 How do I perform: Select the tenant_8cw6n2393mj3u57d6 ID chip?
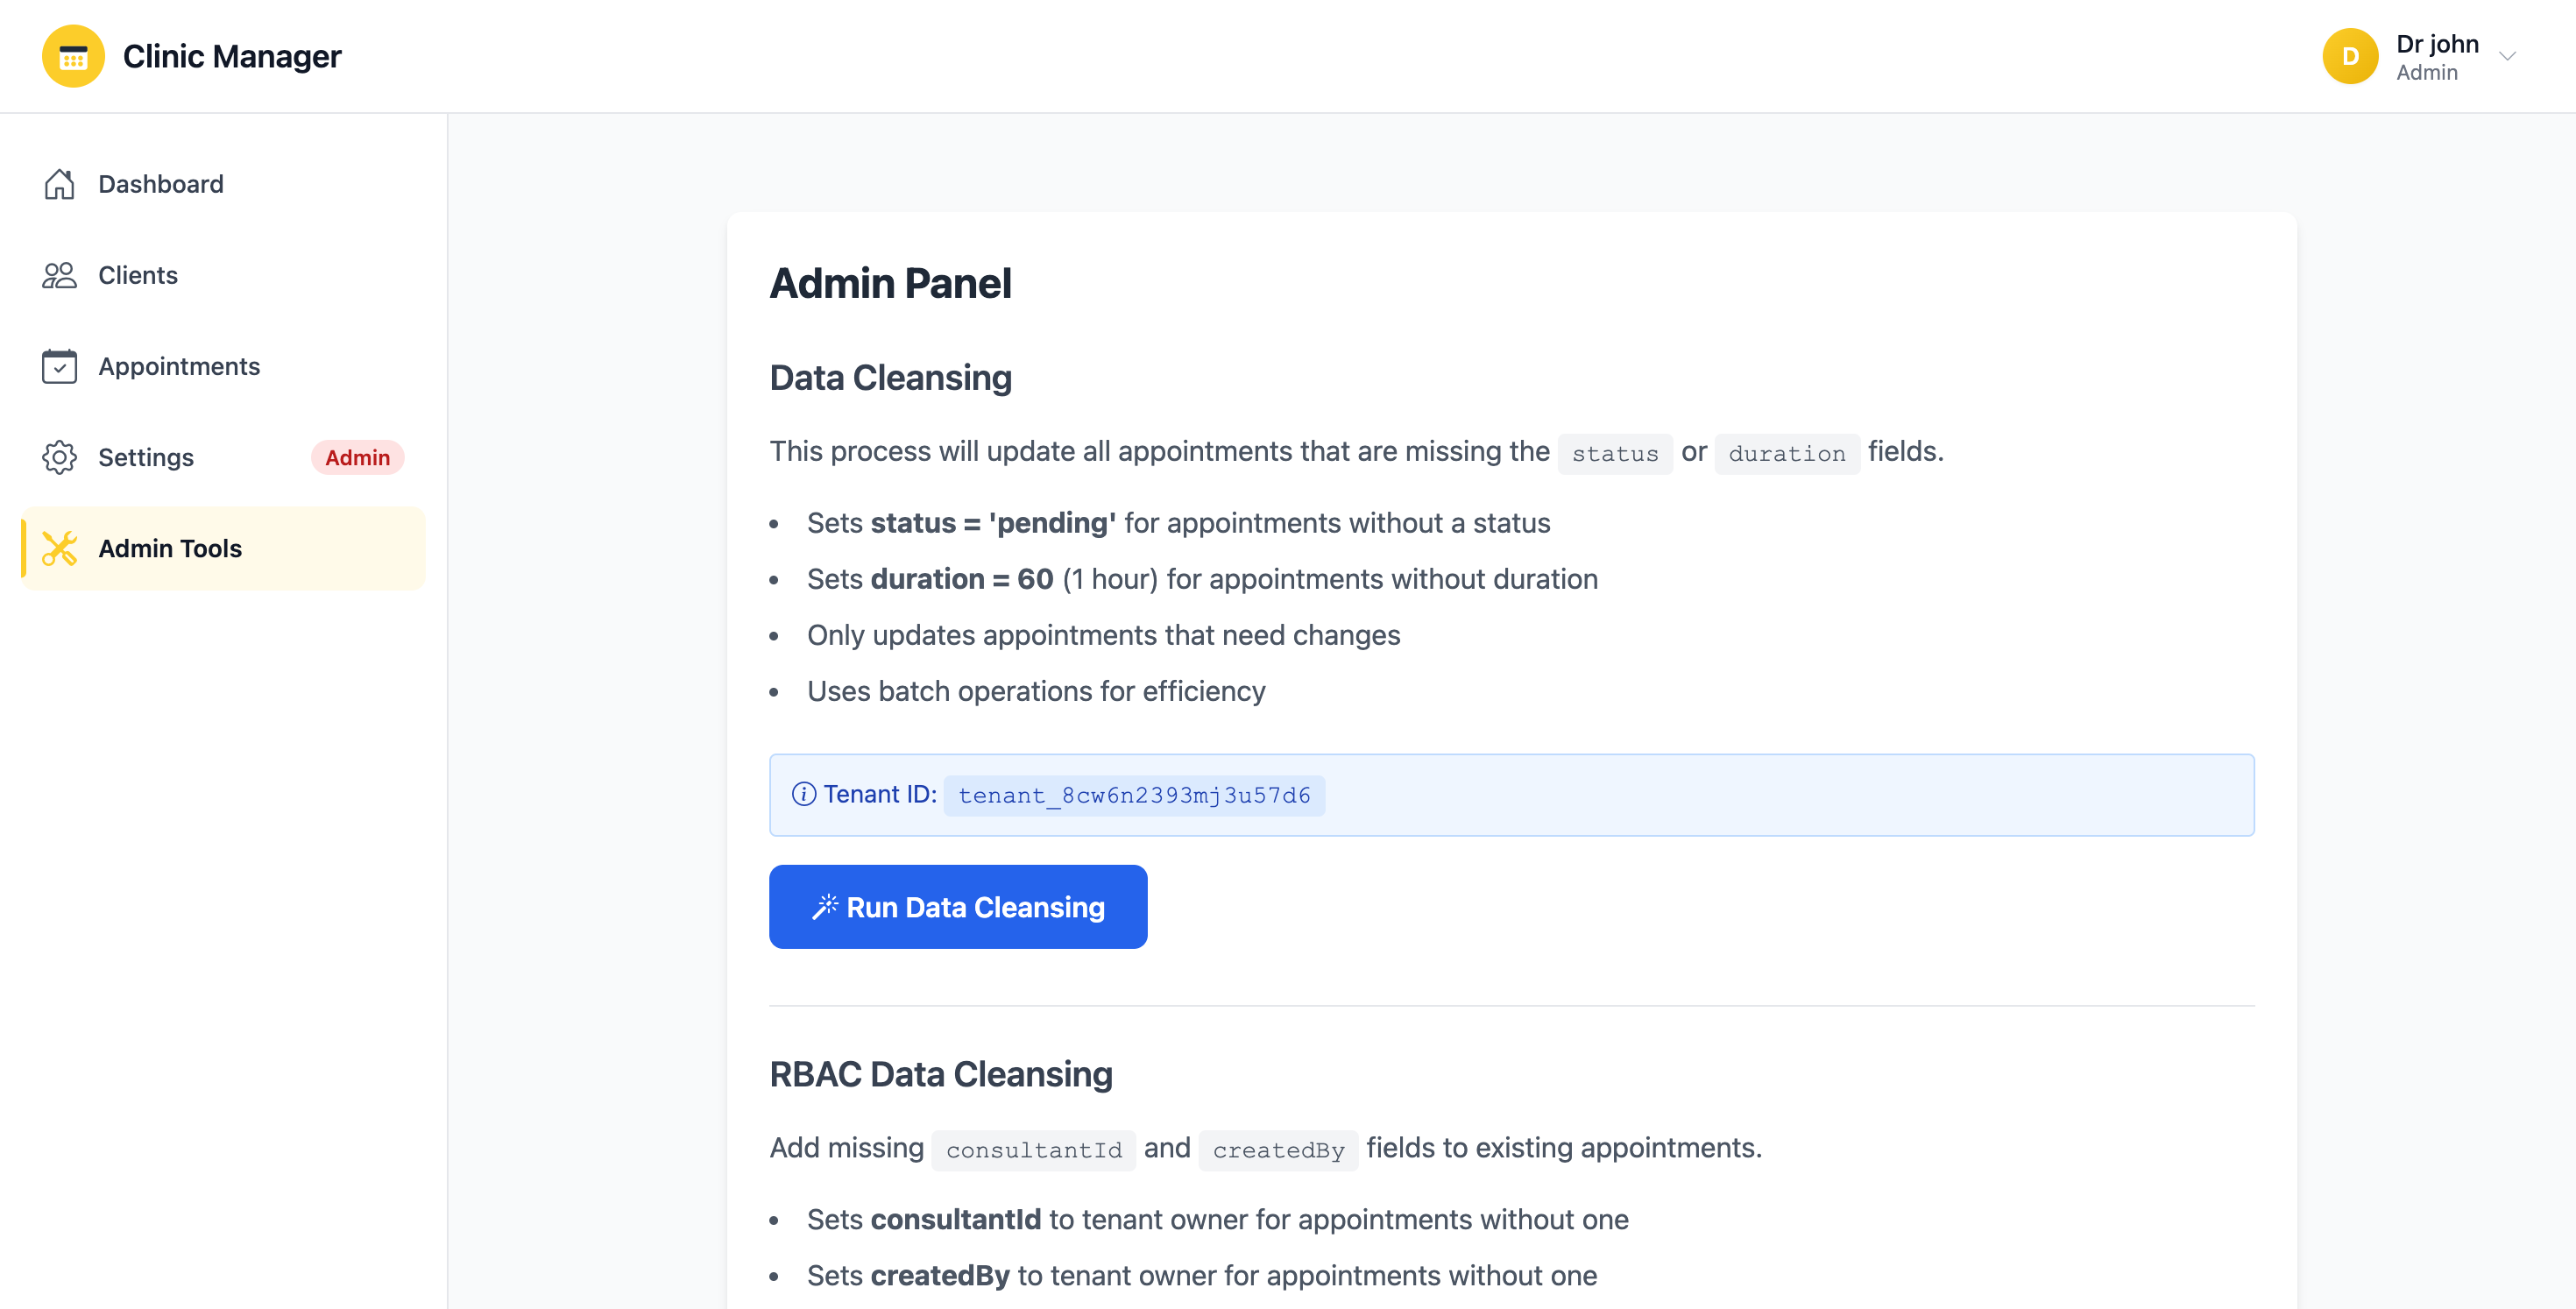1134,795
